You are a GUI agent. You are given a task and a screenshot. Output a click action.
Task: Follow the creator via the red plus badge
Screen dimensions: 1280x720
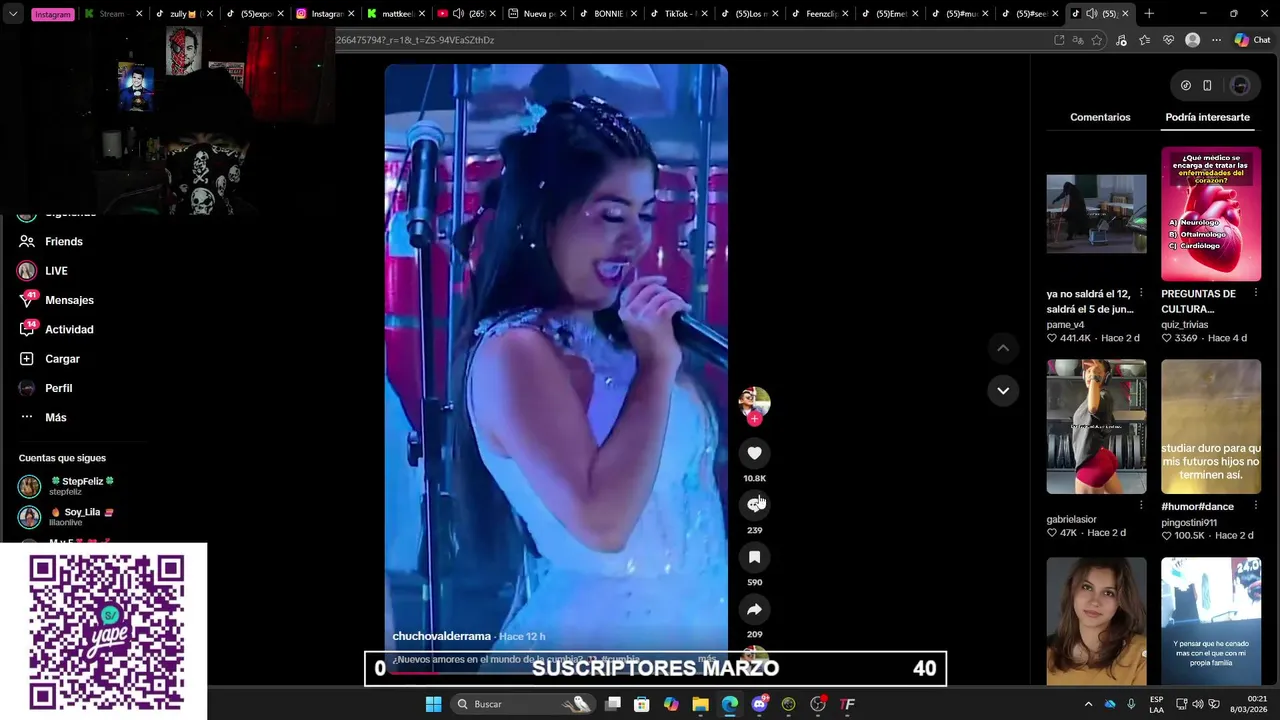[x=754, y=419]
